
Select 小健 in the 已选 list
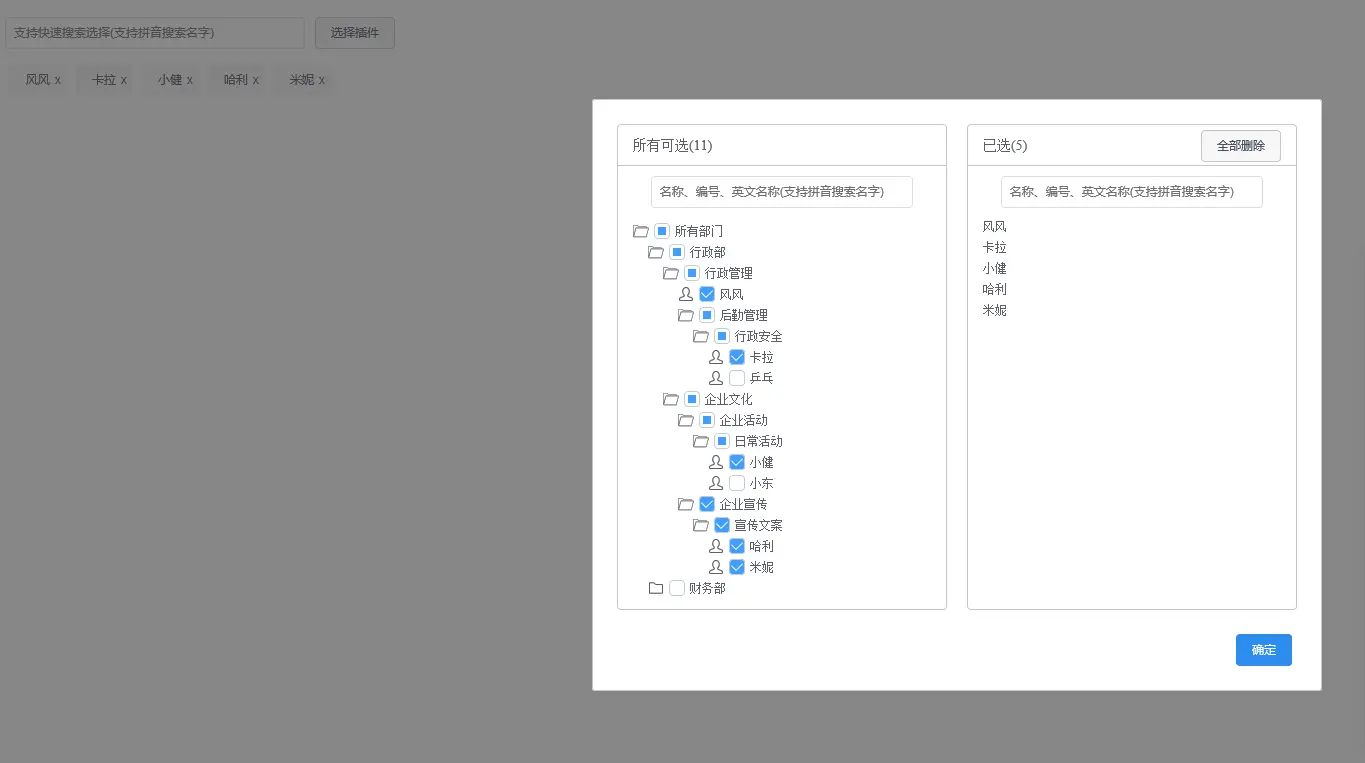(x=995, y=269)
